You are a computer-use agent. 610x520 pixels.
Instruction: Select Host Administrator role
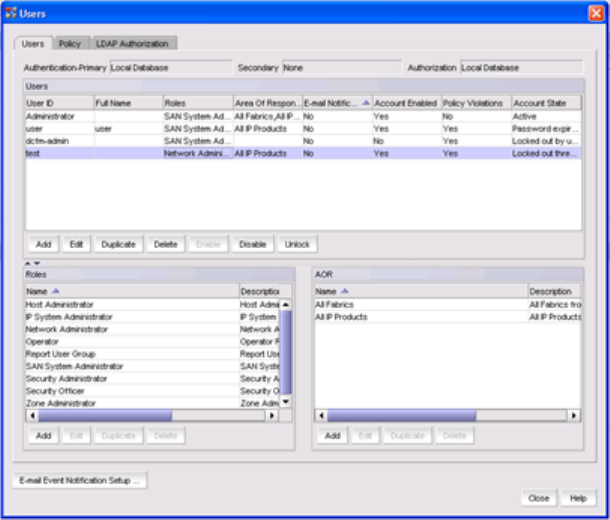pyautogui.click(x=152, y=305)
